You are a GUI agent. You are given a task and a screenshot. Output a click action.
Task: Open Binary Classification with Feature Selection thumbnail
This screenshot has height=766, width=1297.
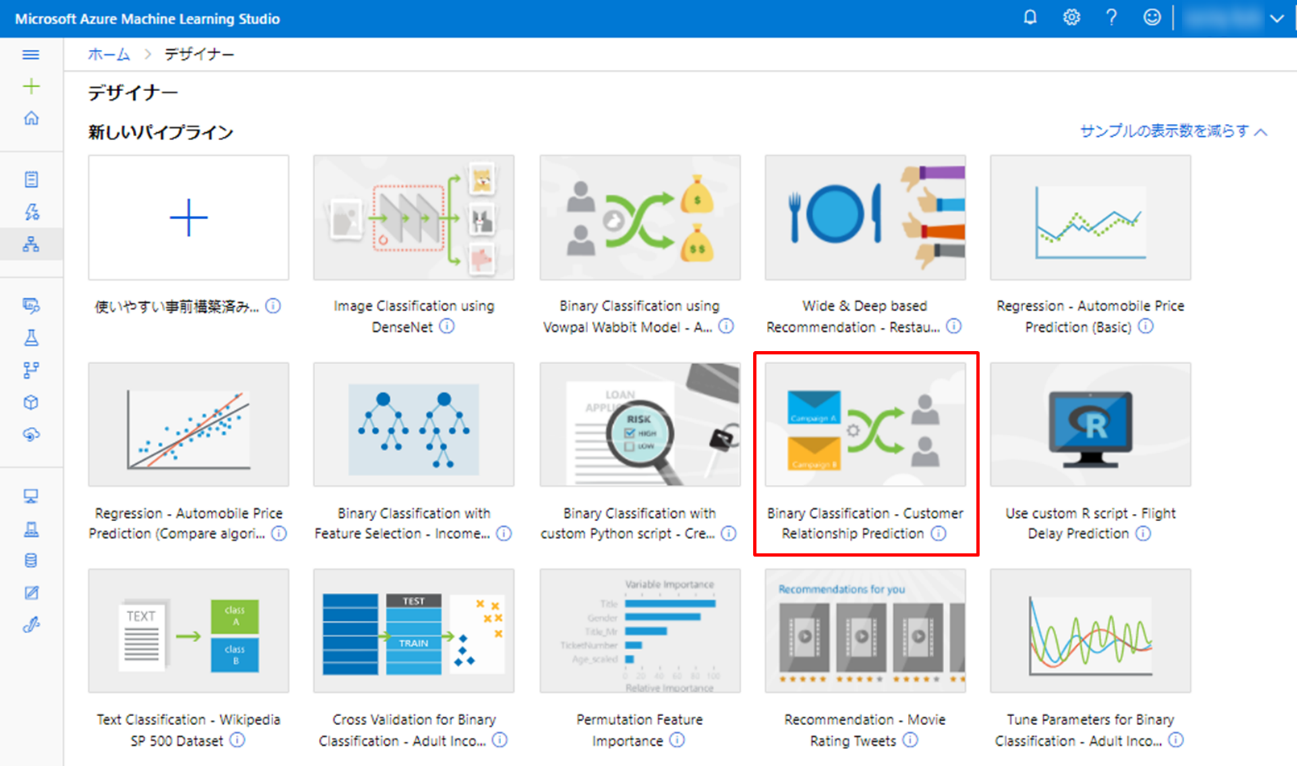tap(414, 424)
